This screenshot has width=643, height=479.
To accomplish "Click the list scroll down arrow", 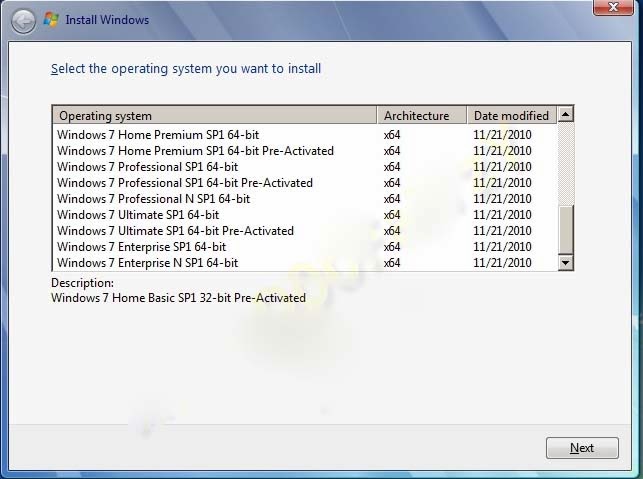I will pos(565,262).
